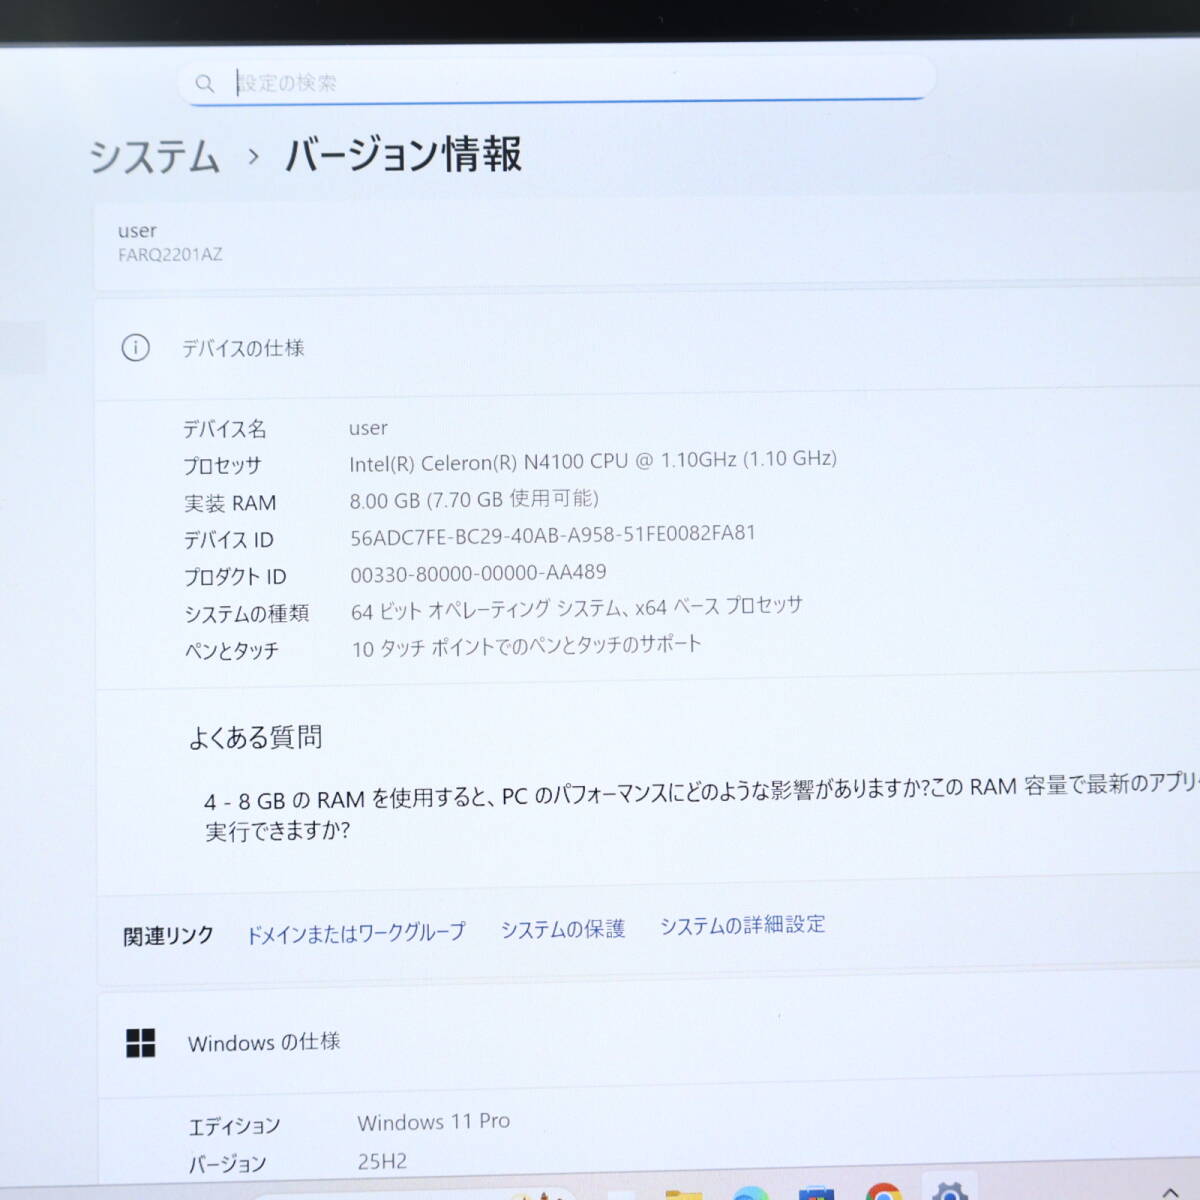Screen dimensions: 1200x1200
Task: Click the Settings gear in the taskbar
Action: 948,1191
